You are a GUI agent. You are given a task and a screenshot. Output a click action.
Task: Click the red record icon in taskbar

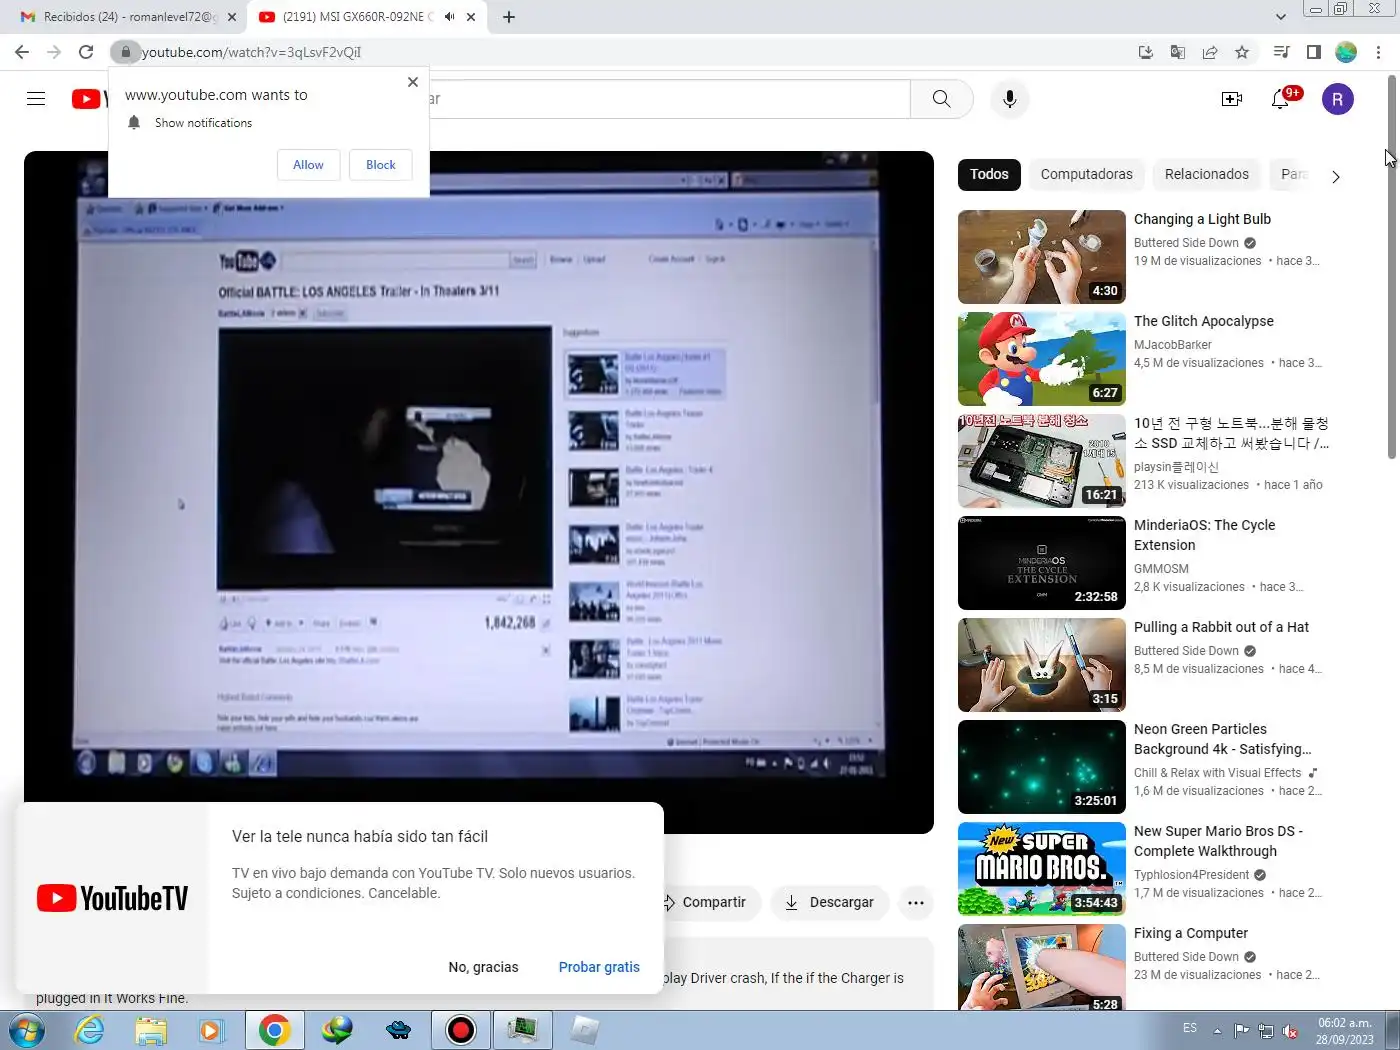(461, 1030)
